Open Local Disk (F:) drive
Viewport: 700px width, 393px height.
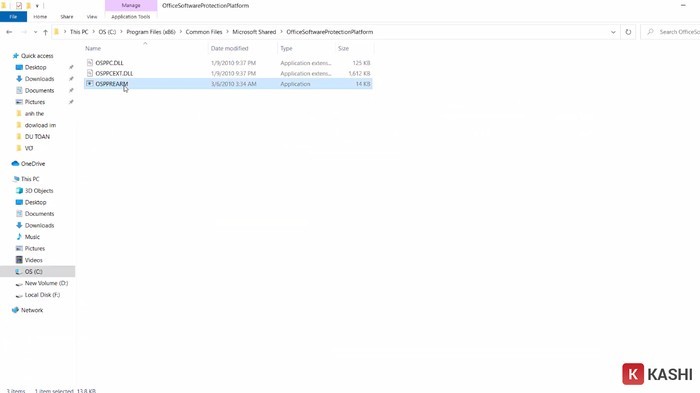click(x=42, y=295)
